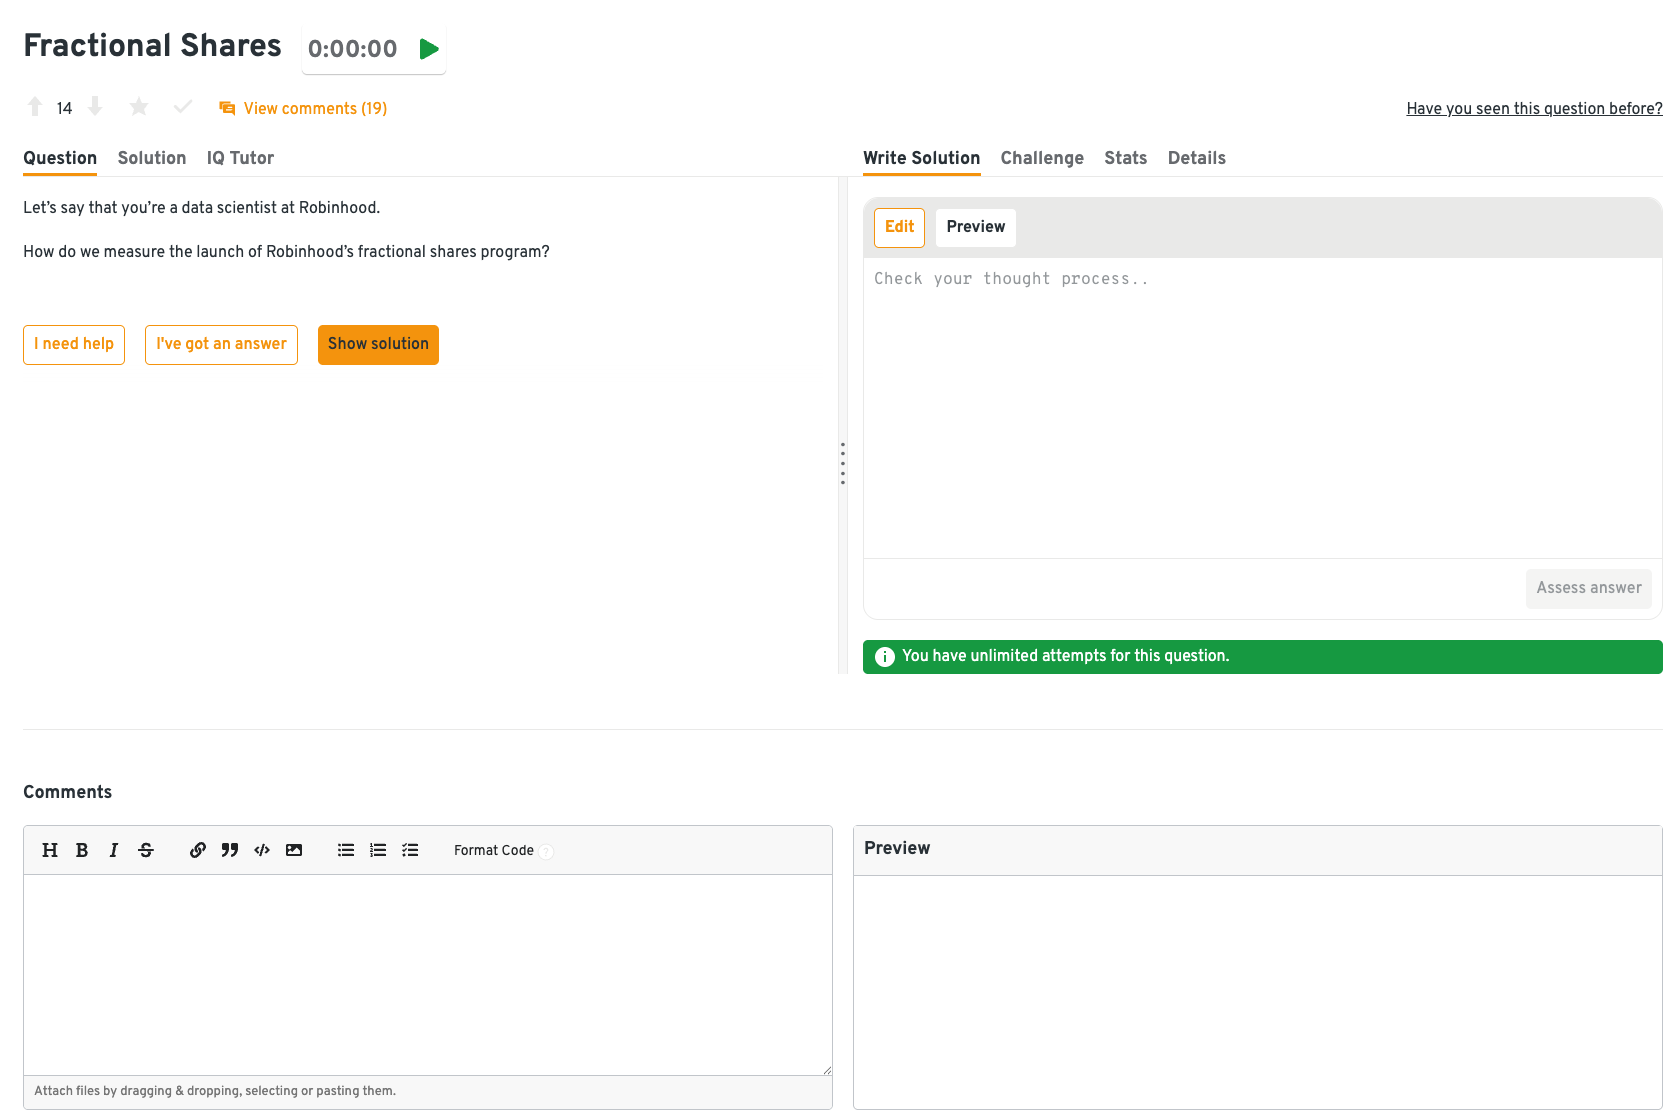Insert a blockquote with the quote icon
This screenshot has height=1114, width=1674.
coord(230,850)
